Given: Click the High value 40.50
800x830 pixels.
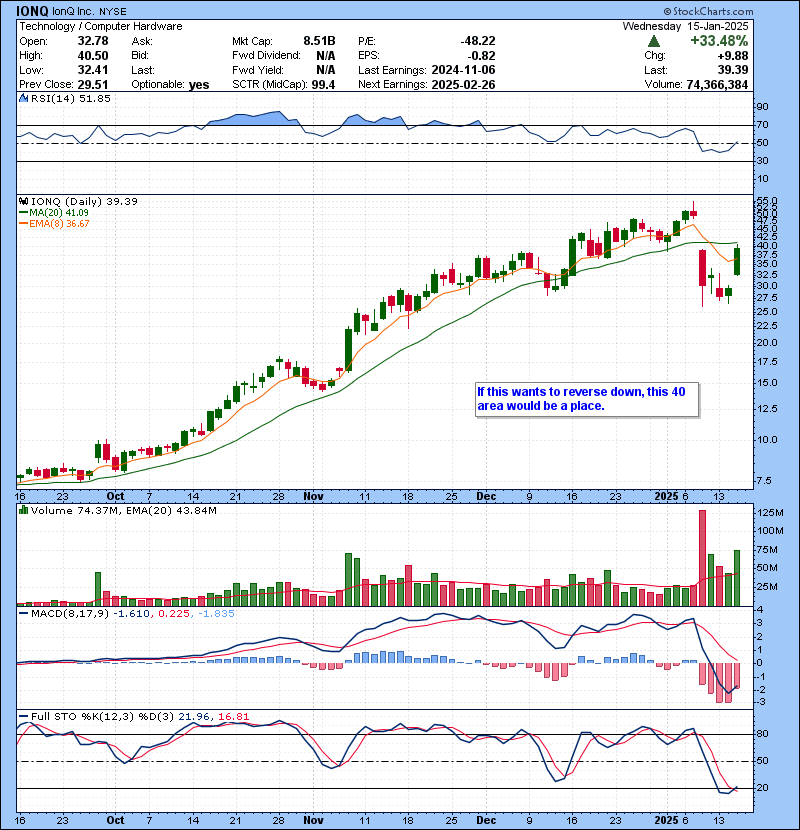Looking at the screenshot, I should click(x=93, y=56).
